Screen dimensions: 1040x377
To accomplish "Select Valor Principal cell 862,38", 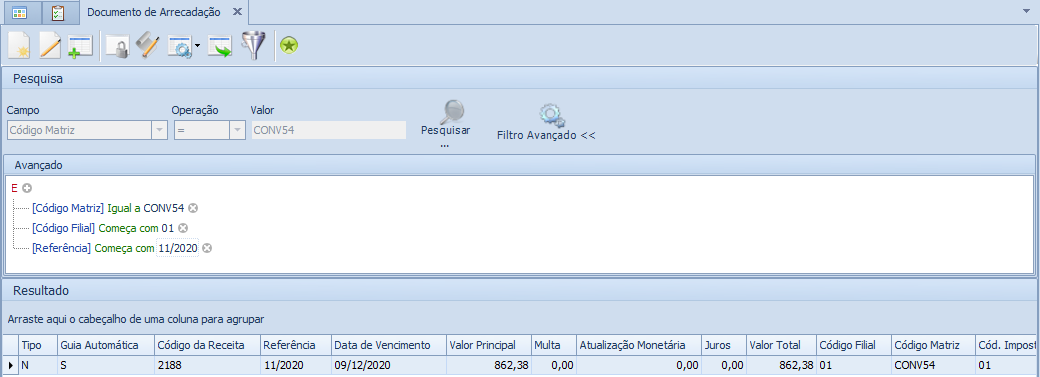I will [489, 365].
